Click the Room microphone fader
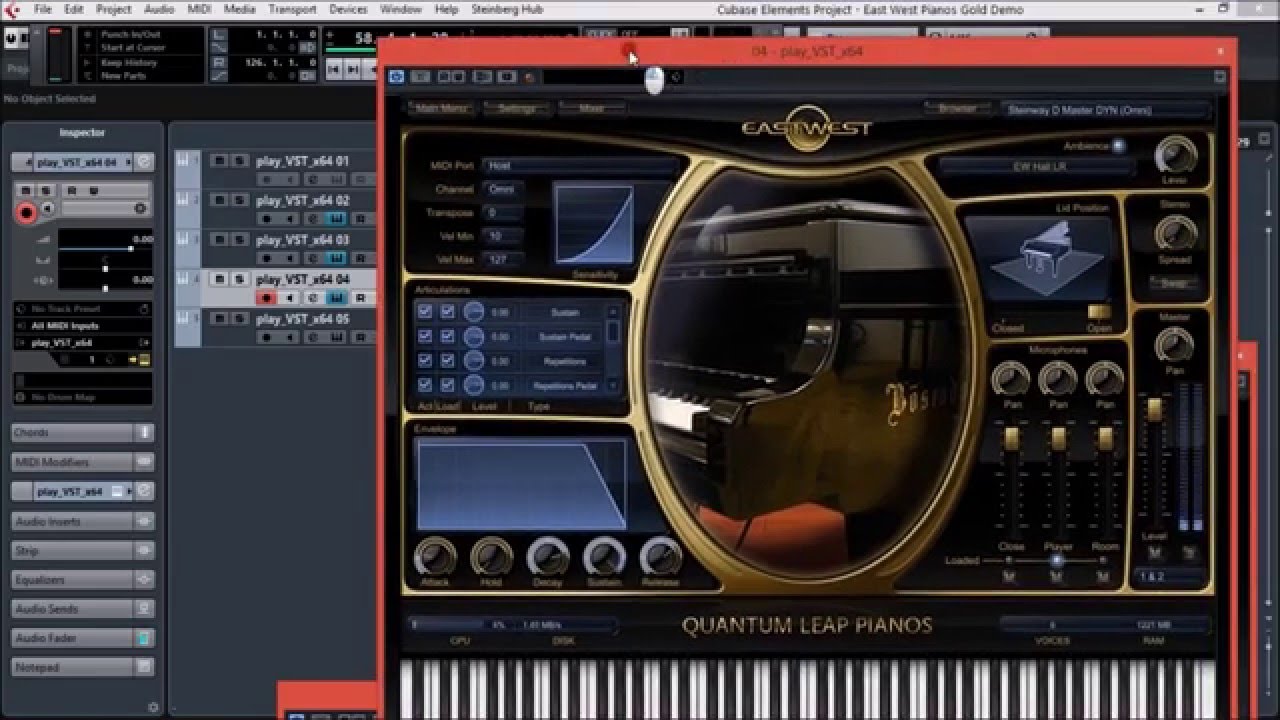This screenshot has width=1280, height=720. click(1105, 438)
